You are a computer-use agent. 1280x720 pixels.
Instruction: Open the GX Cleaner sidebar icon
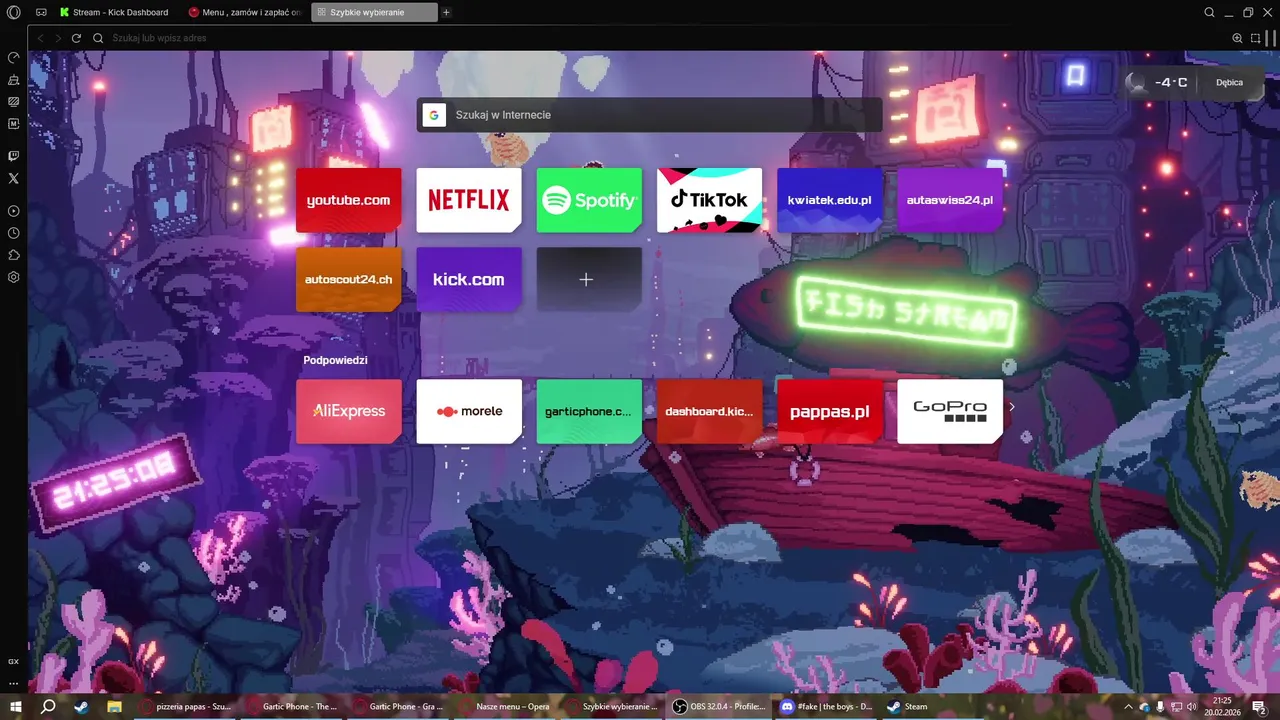13,80
